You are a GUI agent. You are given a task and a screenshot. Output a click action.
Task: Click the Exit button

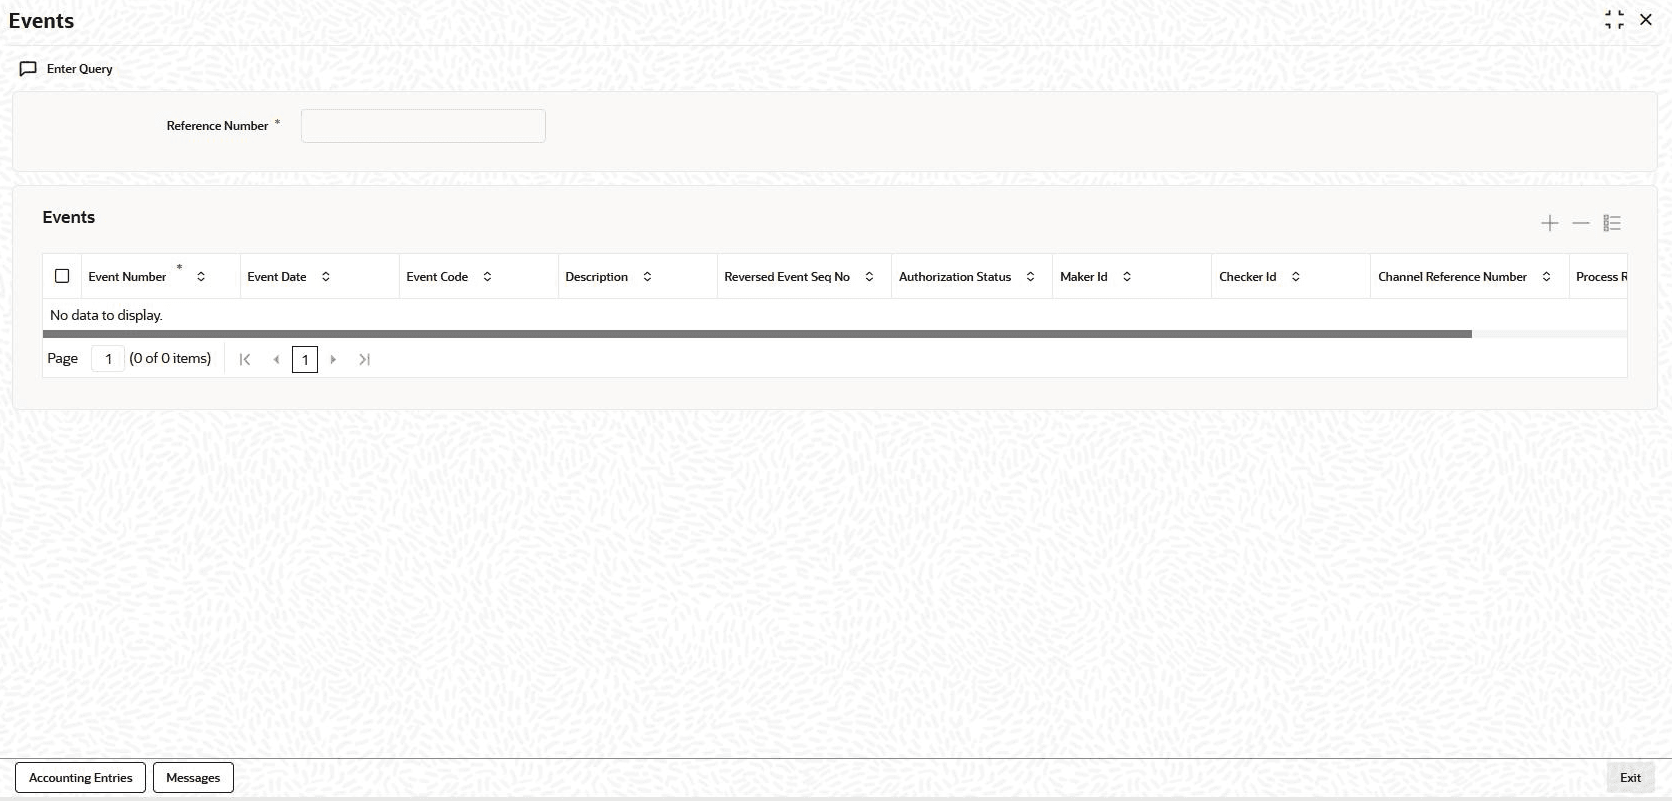pyautogui.click(x=1630, y=778)
